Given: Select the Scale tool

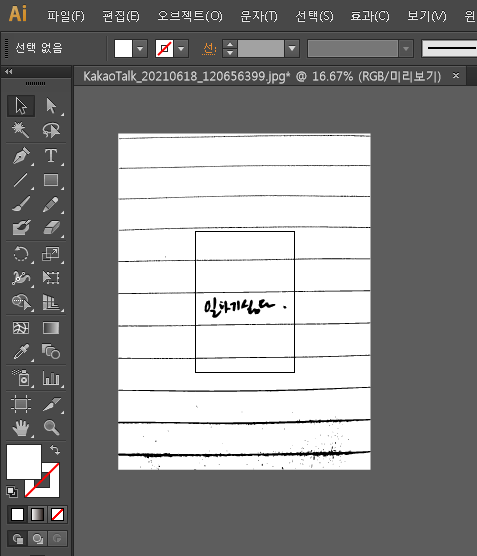Looking at the screenshot, I should (x=51, y=254).
